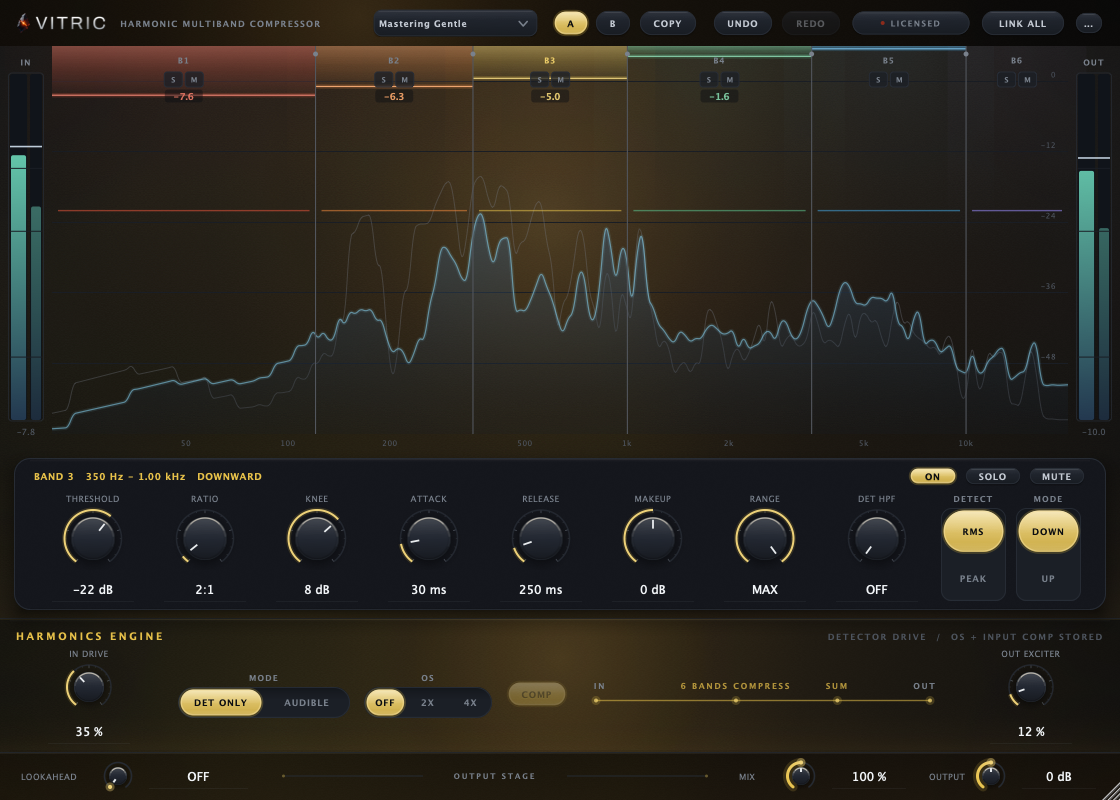The height and width of the screenshot is (800, 1120).
Task: Solo band B2 with its S button
Action: tap(383, 79)
